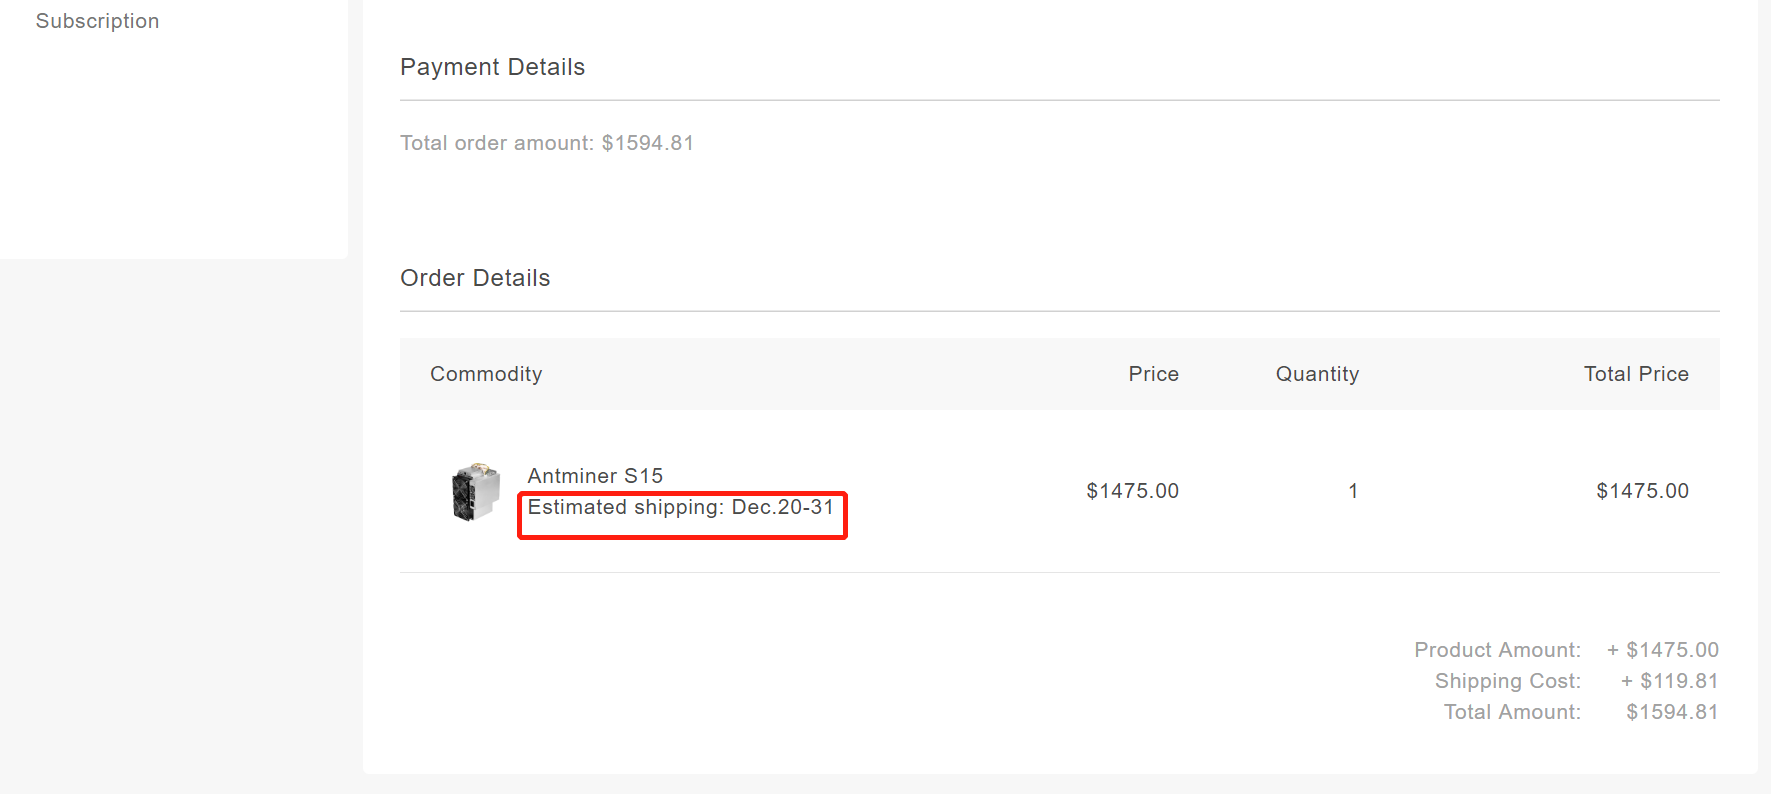The width and height of the screenshot is (1771, 794).
Task: Click the Total Amount label
Action: [x=1512, y=712]
